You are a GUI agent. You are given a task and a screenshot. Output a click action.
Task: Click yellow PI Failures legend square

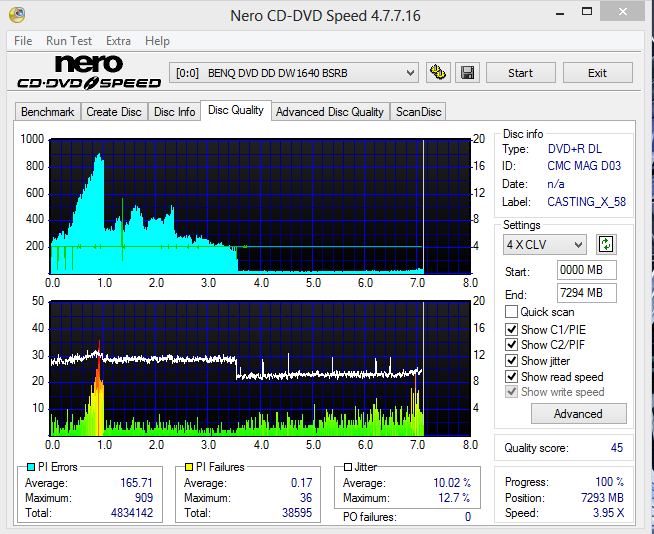pos(189,467)
